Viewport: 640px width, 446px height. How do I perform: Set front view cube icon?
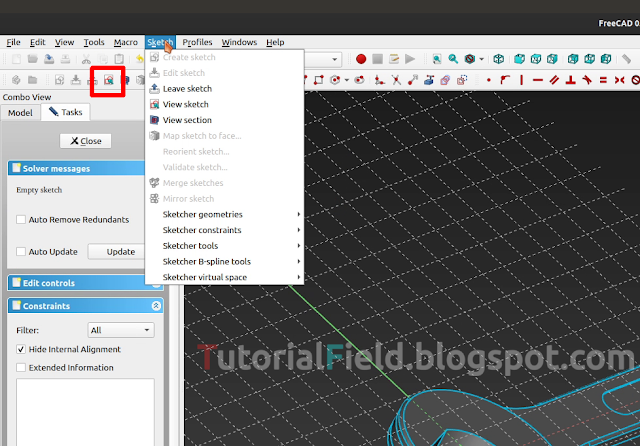[519, 59]
